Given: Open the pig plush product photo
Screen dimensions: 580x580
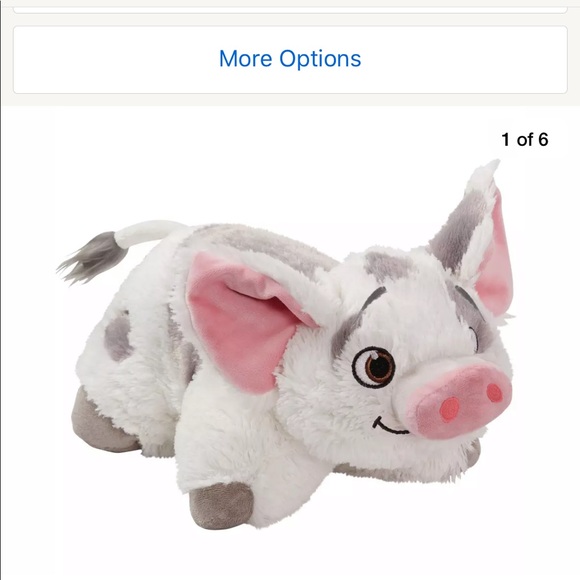Looking at the screenshot, I should tap(285, 344).
